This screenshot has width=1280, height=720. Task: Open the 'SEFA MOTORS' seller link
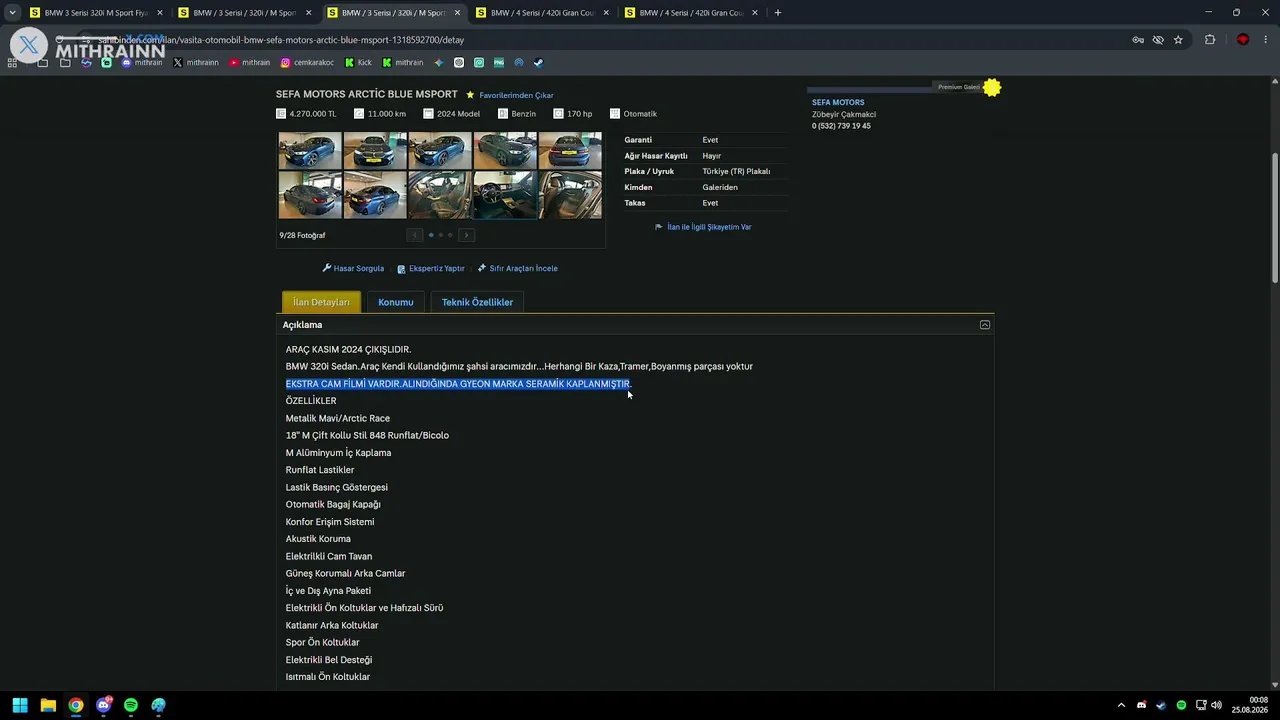[838, 102]
